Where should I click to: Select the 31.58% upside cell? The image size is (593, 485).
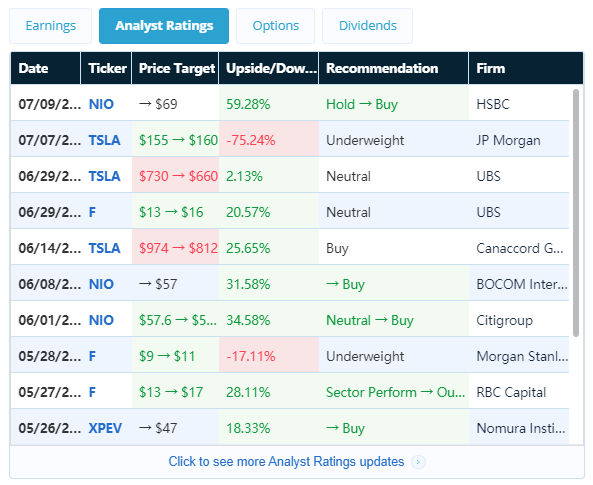pyautogui.click(x=269, y=284)
